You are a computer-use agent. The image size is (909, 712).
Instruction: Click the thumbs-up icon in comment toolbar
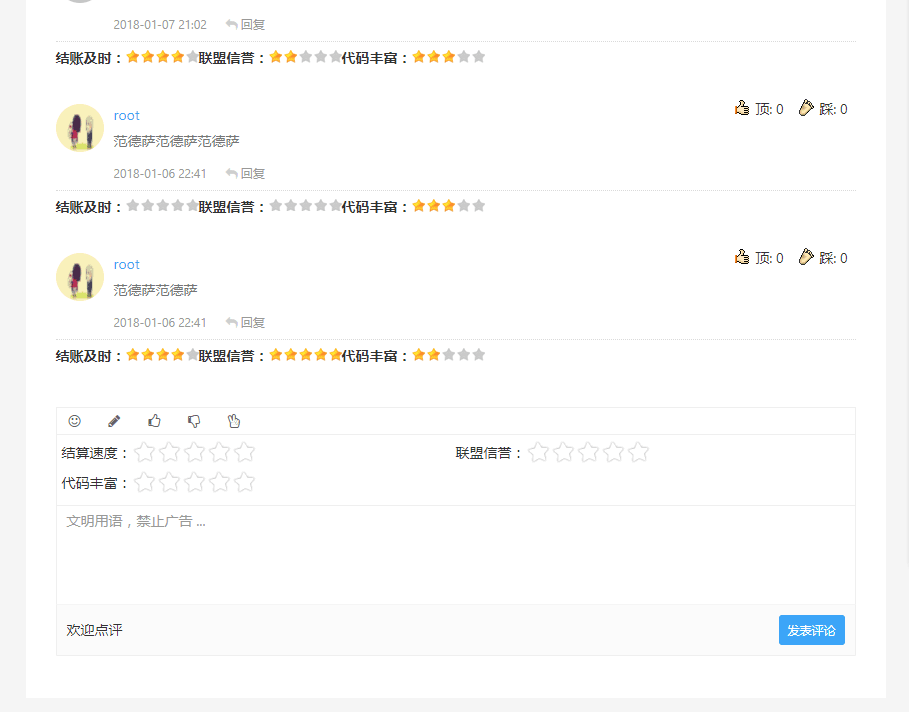(154, 421)
